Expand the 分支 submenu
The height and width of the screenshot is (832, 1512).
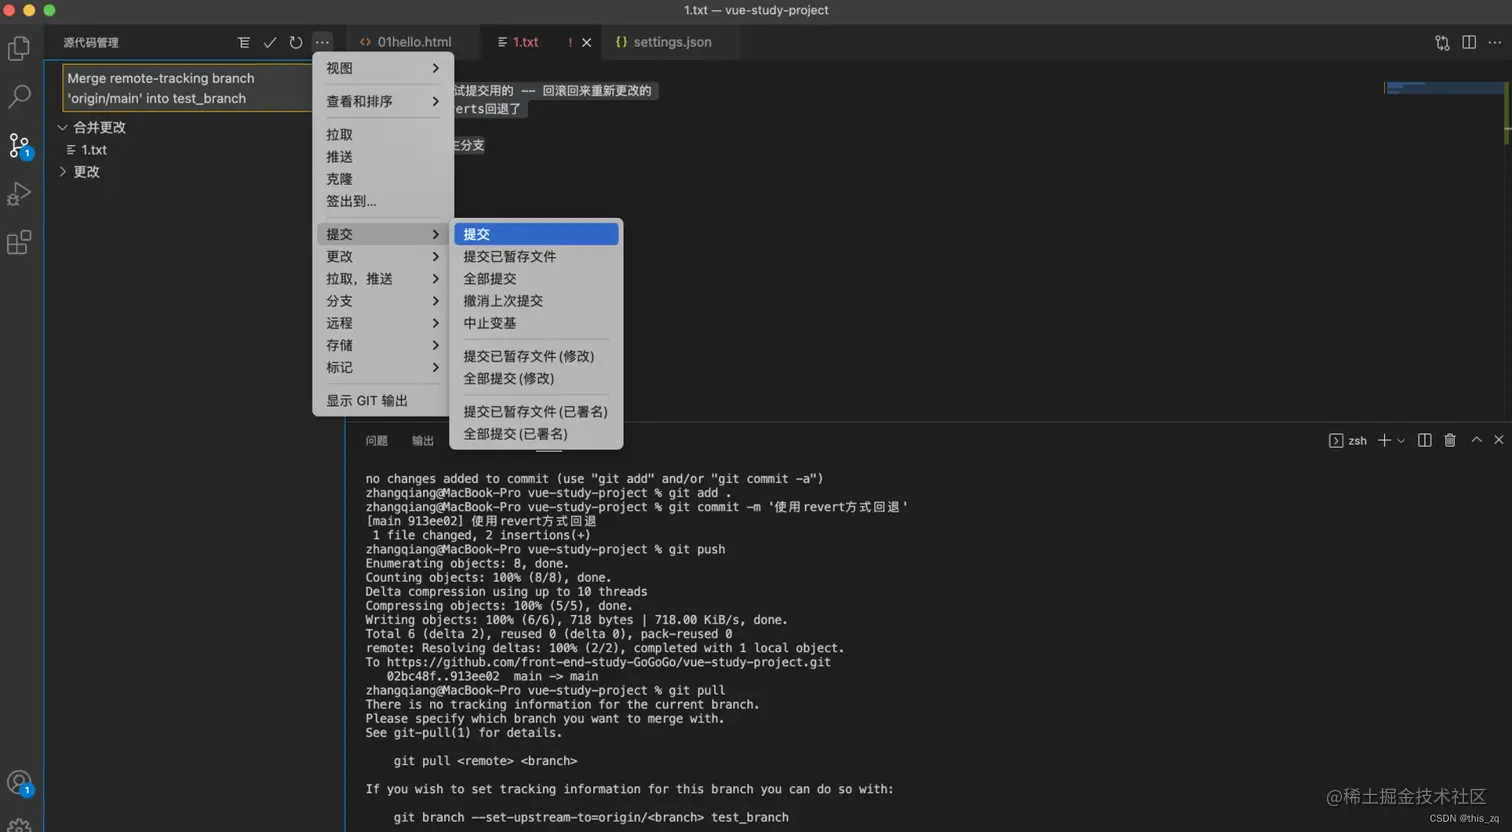(x=383, y=301)
